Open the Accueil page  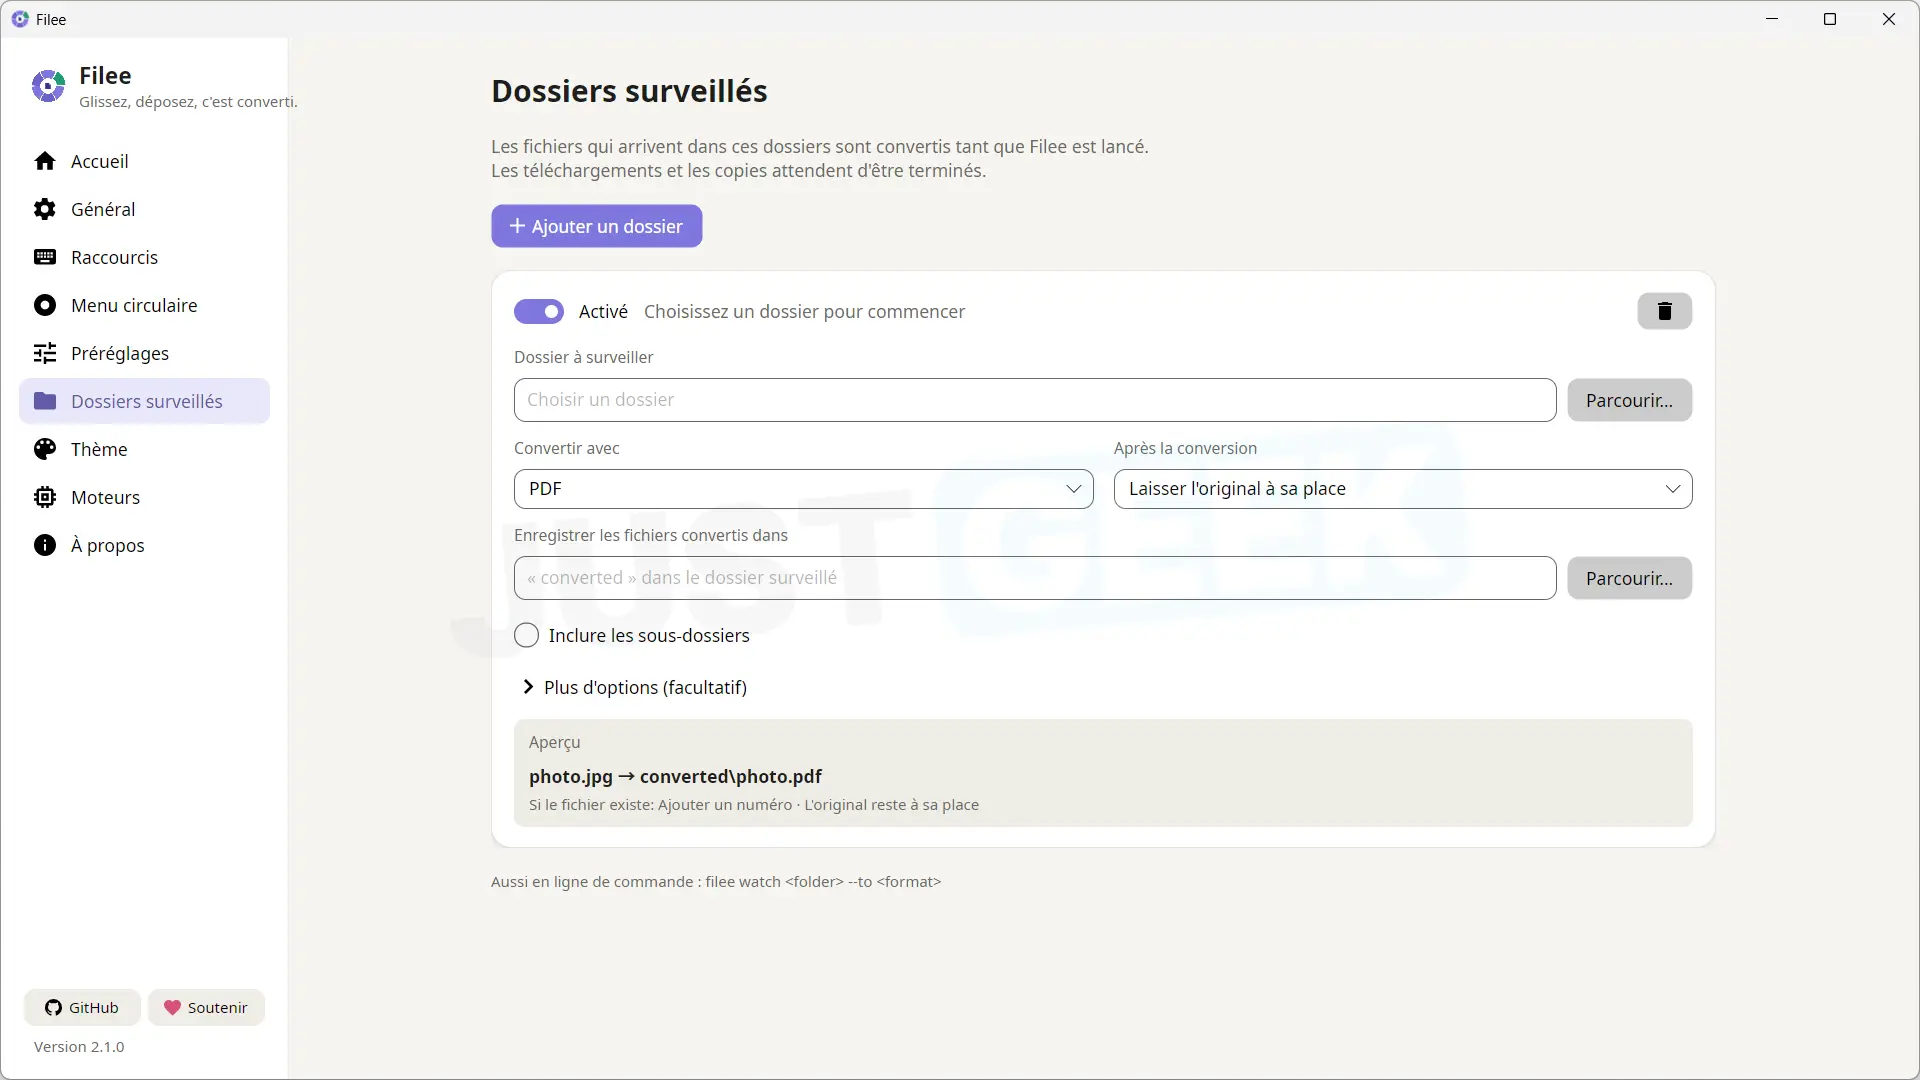click(144, 161)
